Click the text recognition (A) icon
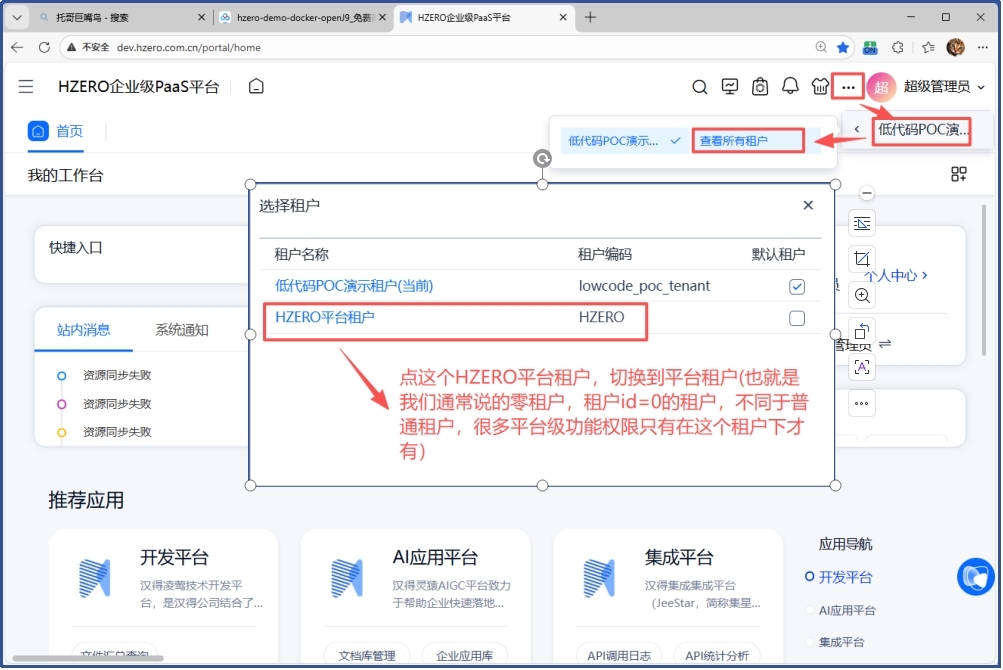1003x670 pixels. (862, 367)
